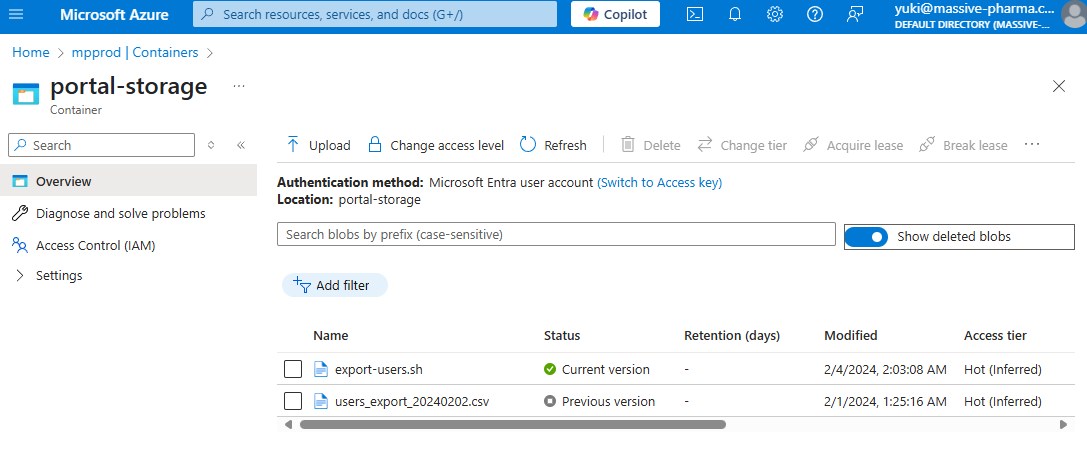Collapse the left navigation pane
Image resolution: width=1087 pixels, height=466 pixels.
click(x=241, y=145)
